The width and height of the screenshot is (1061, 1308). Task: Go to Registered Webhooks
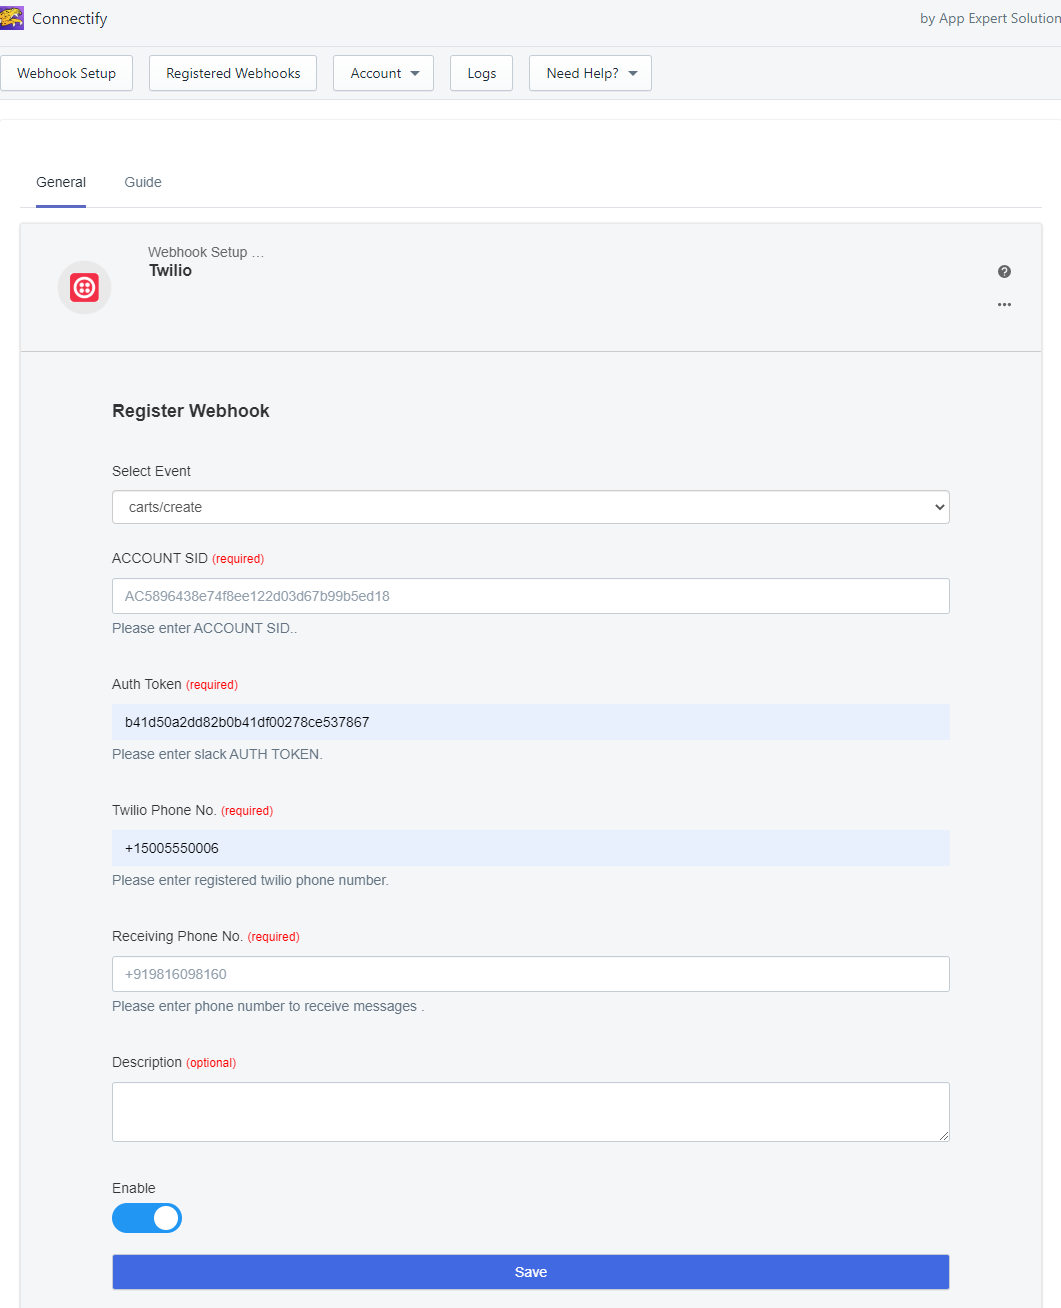coord(233,73)
